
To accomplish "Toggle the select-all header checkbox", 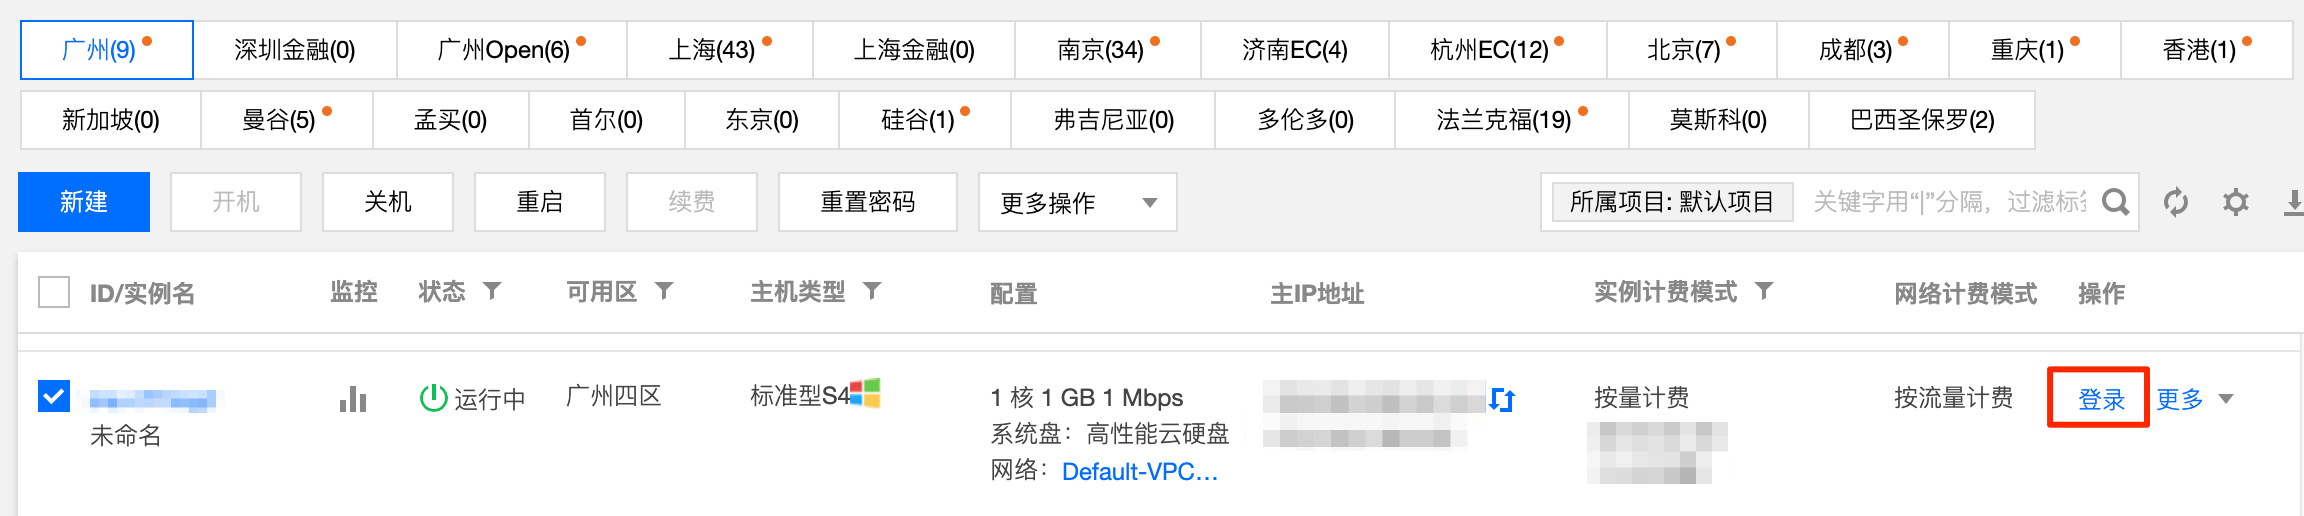I will pyautogui.click(x=54, y=293).
